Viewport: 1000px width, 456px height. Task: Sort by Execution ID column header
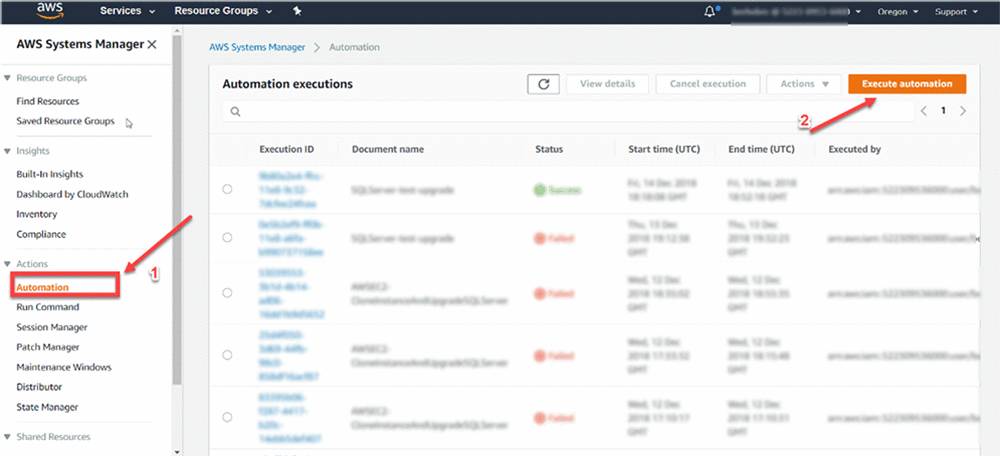click(286, 149)
